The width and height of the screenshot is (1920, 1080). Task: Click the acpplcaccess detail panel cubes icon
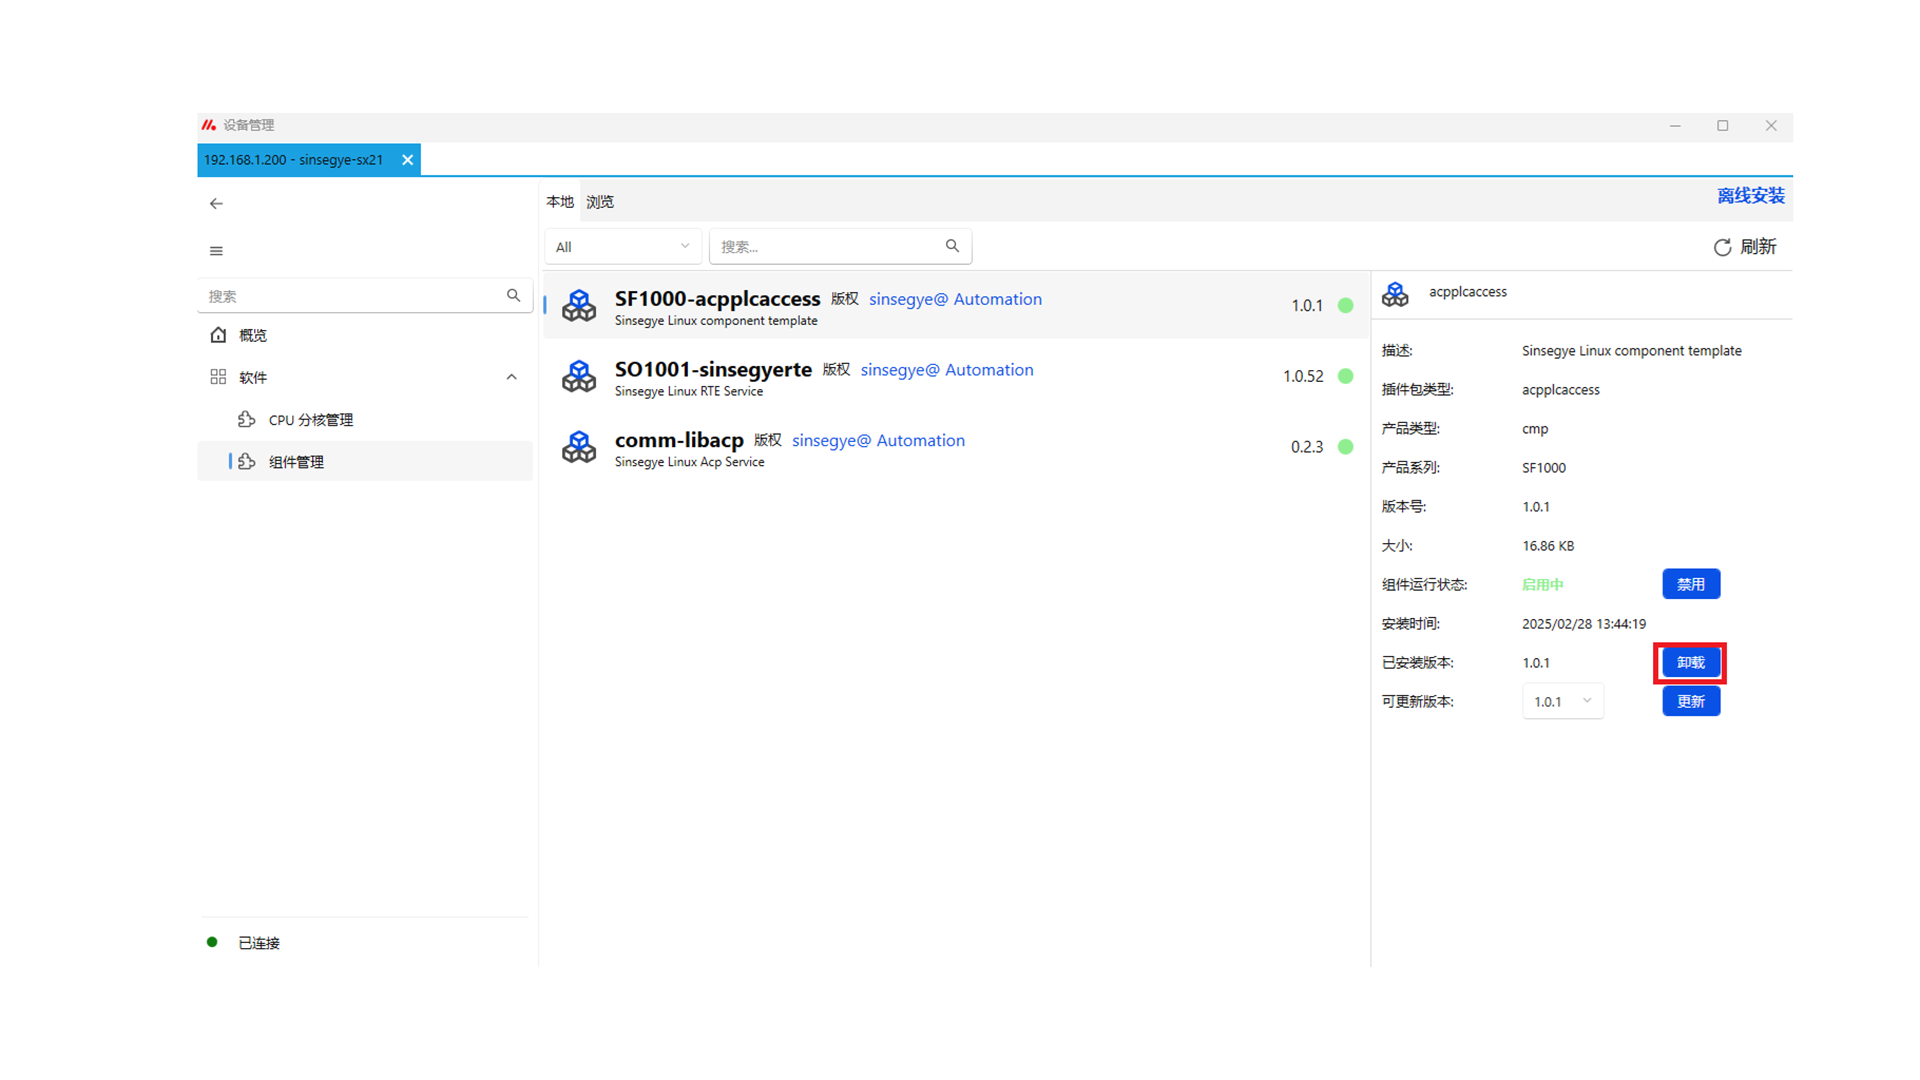1395,293
